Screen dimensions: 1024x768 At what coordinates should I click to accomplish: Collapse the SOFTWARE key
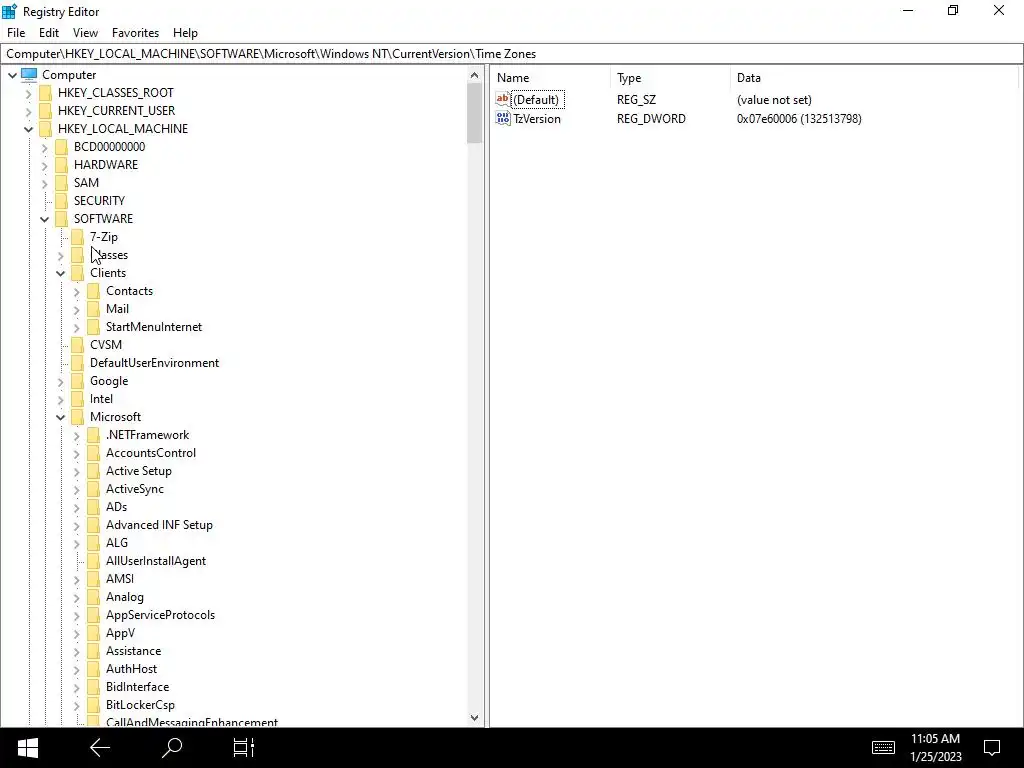point(44,219)
